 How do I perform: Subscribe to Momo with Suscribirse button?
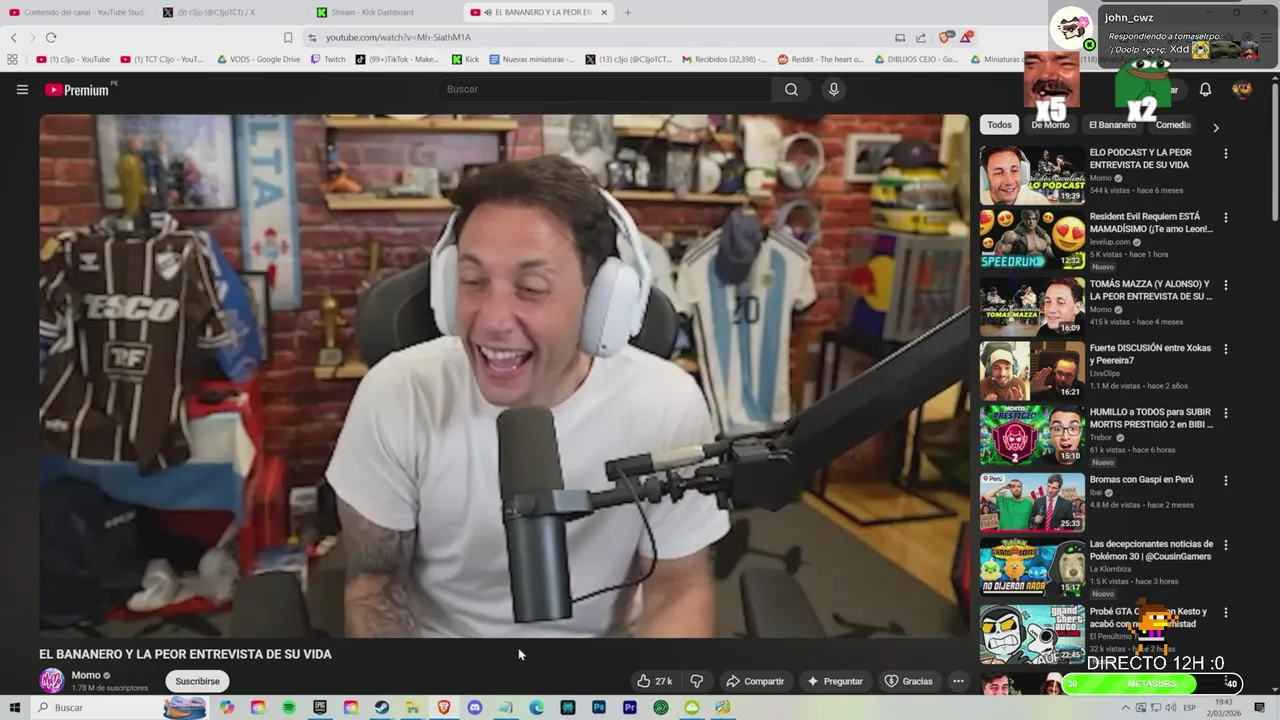click(197, 681)
